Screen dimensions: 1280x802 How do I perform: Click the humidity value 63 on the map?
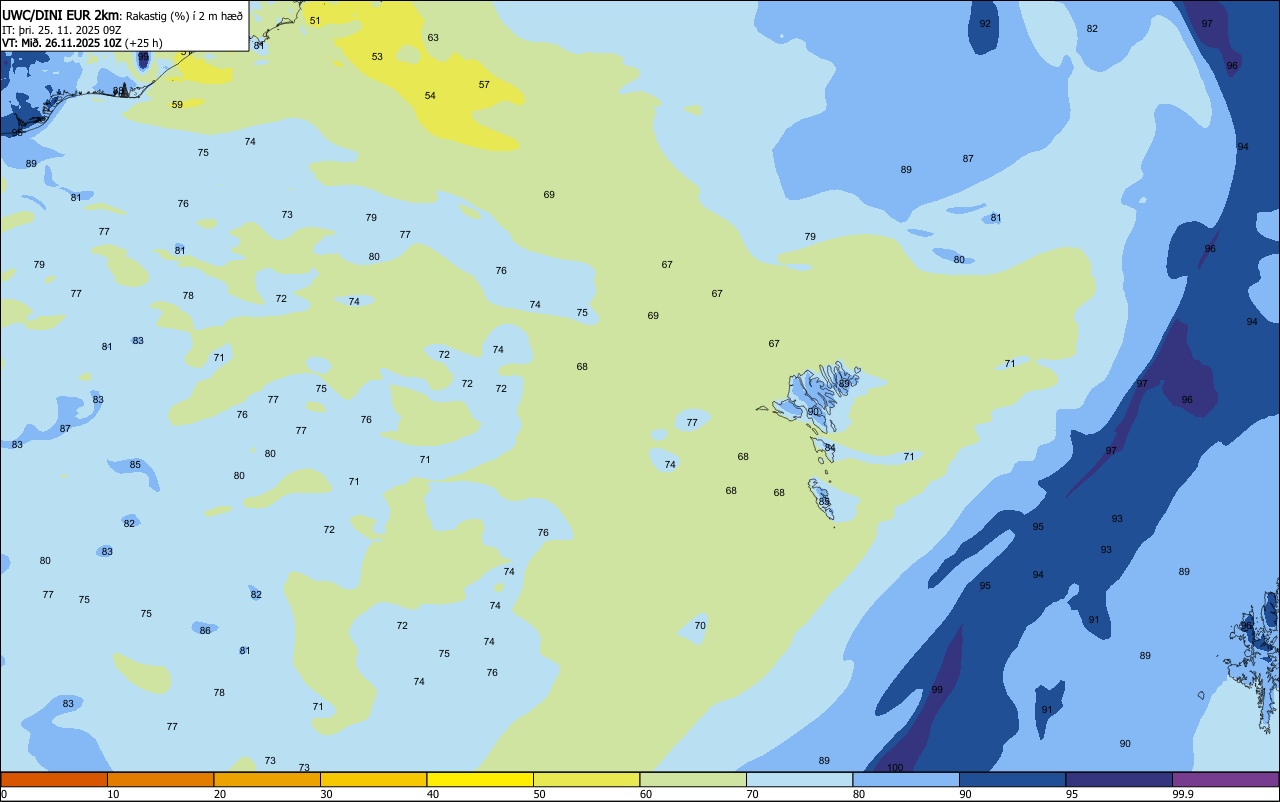433,37
